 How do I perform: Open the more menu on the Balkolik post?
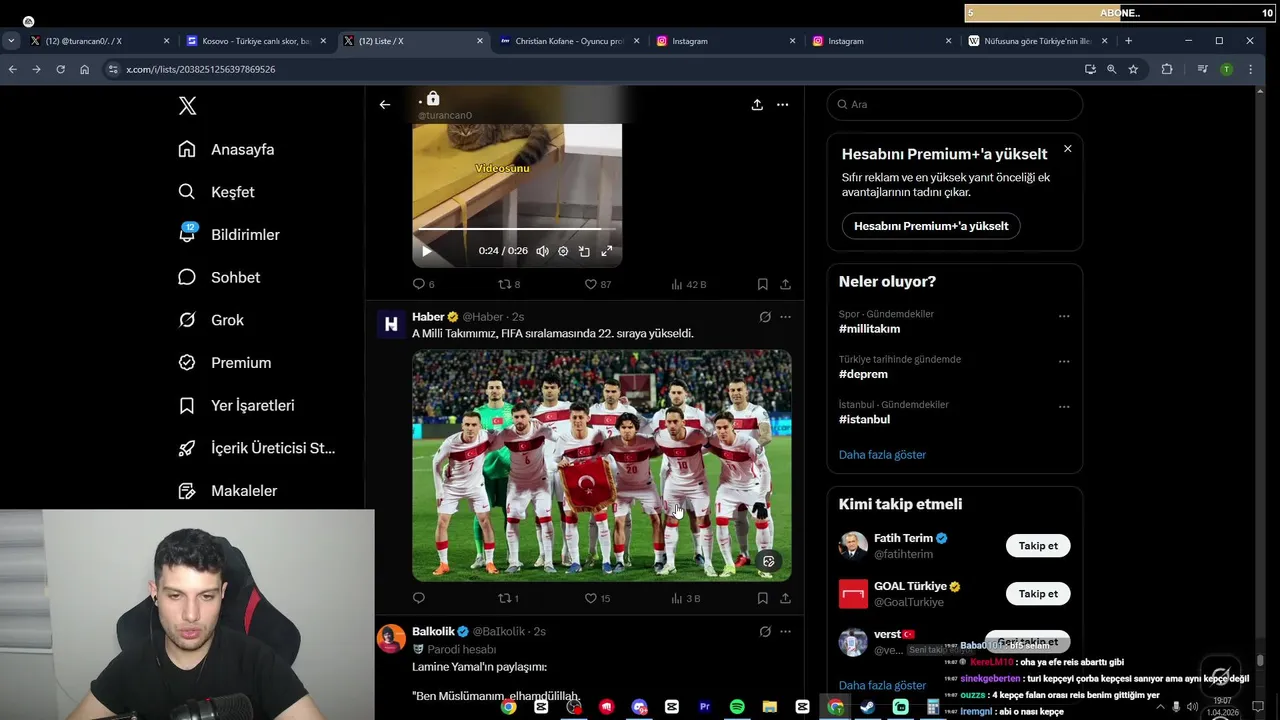(785, 631)
